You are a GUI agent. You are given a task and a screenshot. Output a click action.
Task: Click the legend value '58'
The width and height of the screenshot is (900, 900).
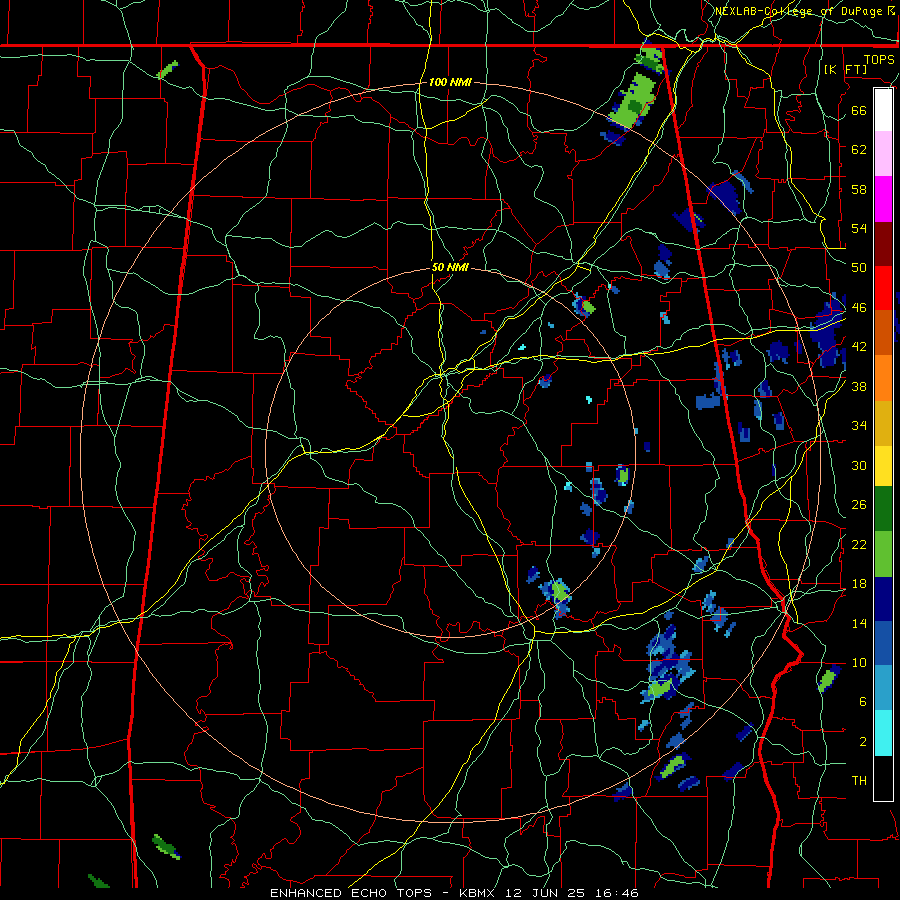click(x=859, y=189)
